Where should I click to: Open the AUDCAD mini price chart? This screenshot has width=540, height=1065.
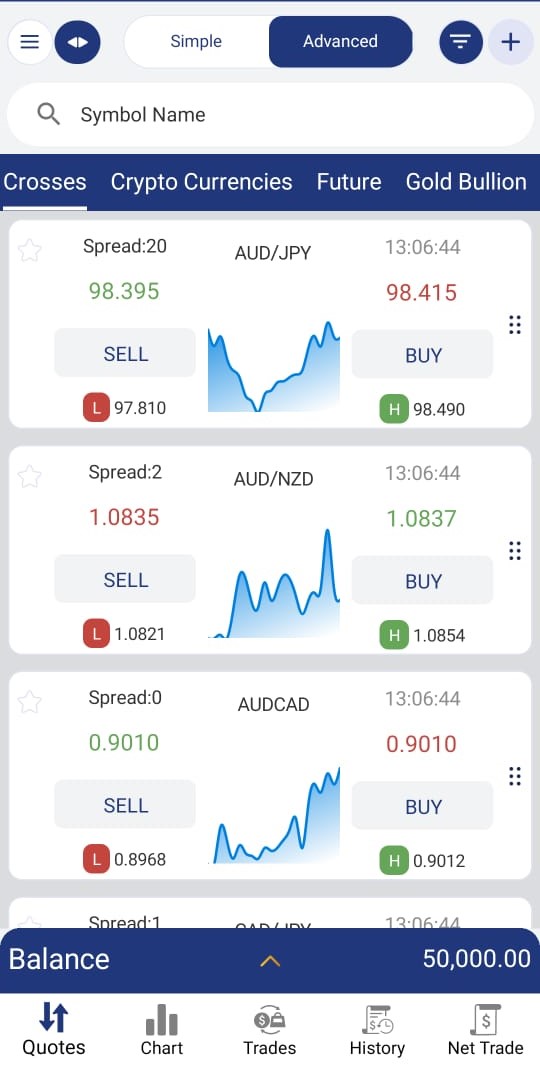tap(274, 815)
